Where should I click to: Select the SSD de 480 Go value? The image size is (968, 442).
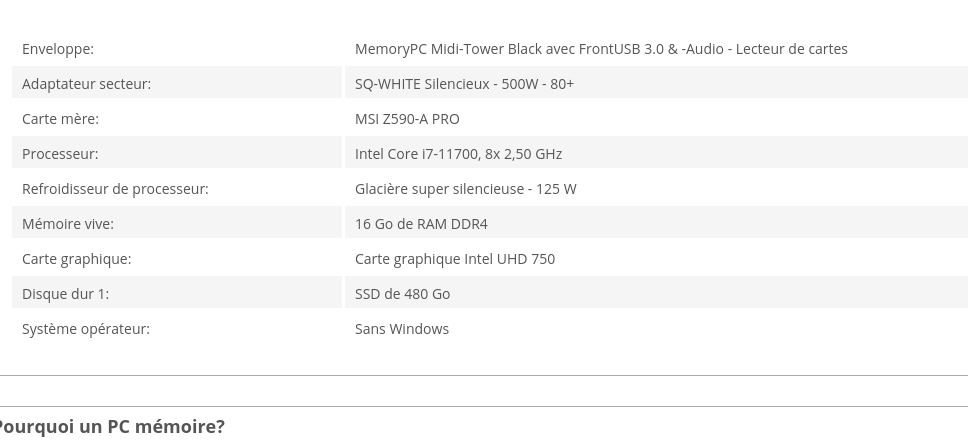402,294
